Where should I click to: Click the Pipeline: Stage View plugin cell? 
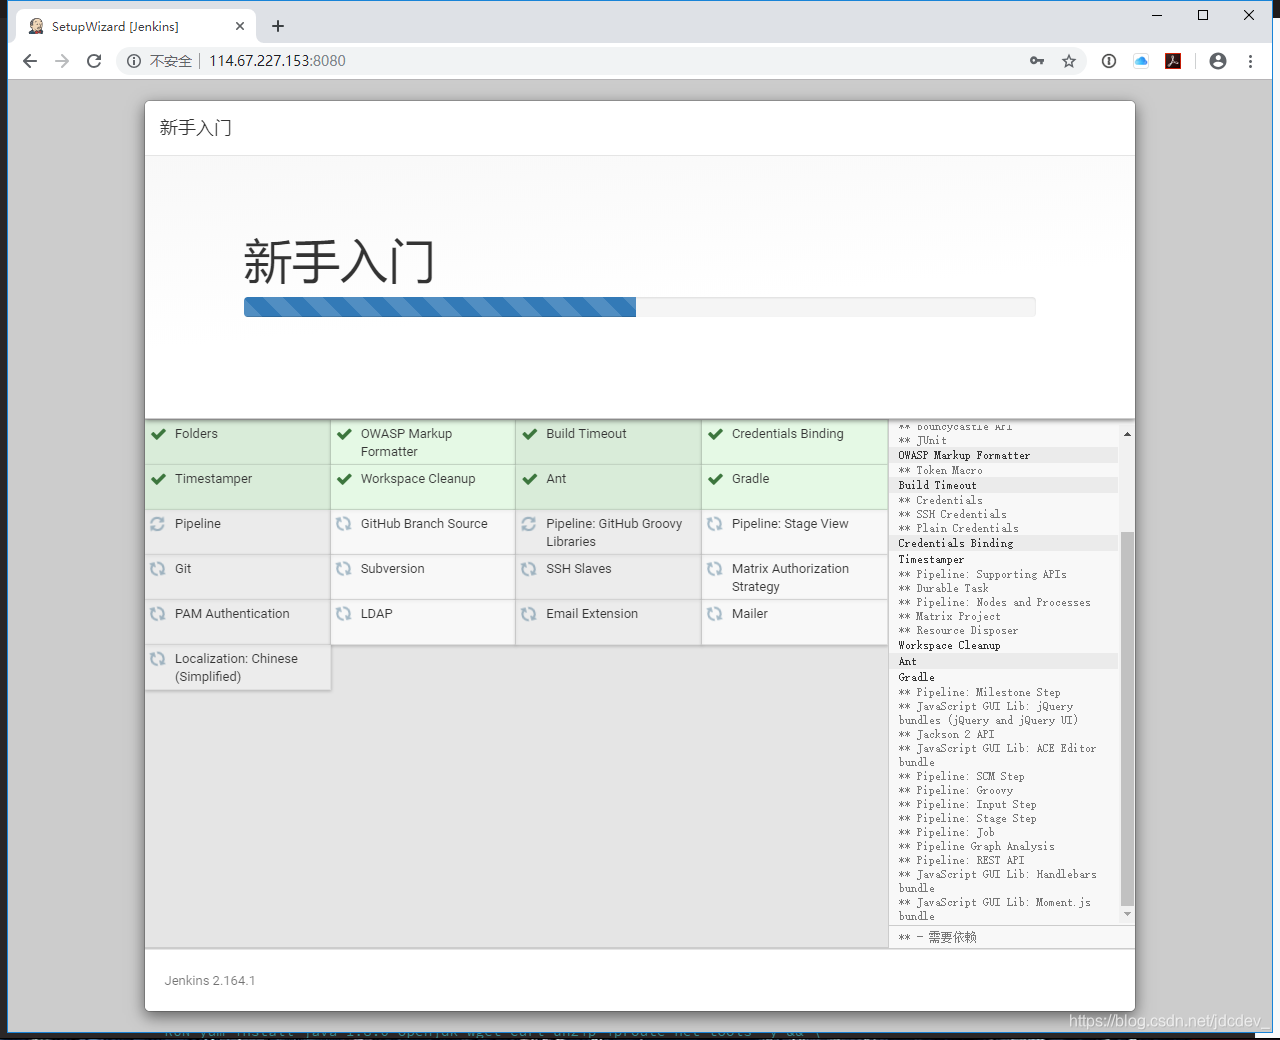click(795, 532)
